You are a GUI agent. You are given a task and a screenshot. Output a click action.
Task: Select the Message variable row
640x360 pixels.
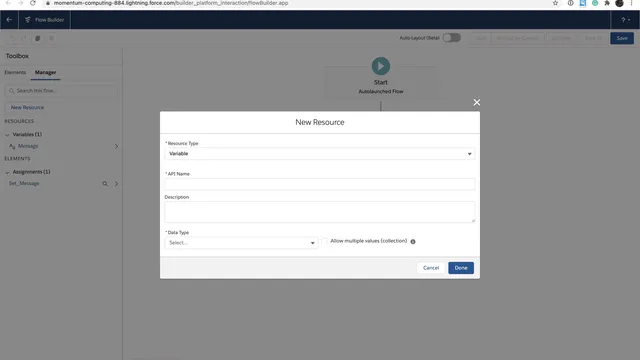(61, 146)
